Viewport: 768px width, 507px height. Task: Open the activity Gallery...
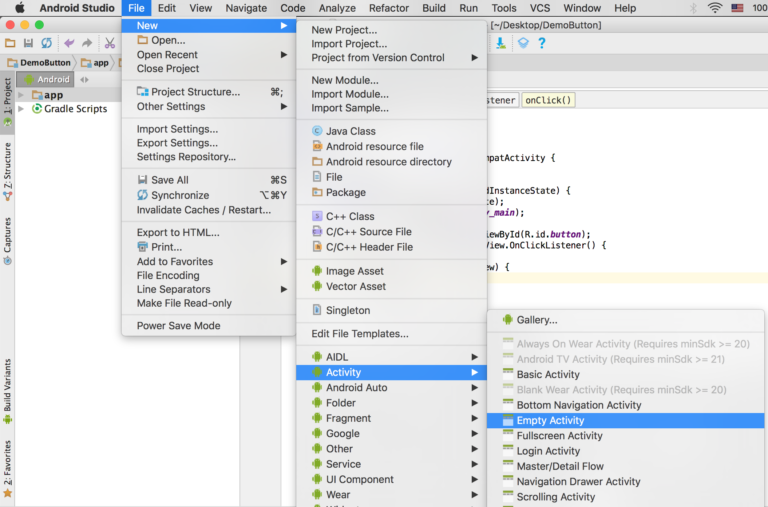coord(625,320)
